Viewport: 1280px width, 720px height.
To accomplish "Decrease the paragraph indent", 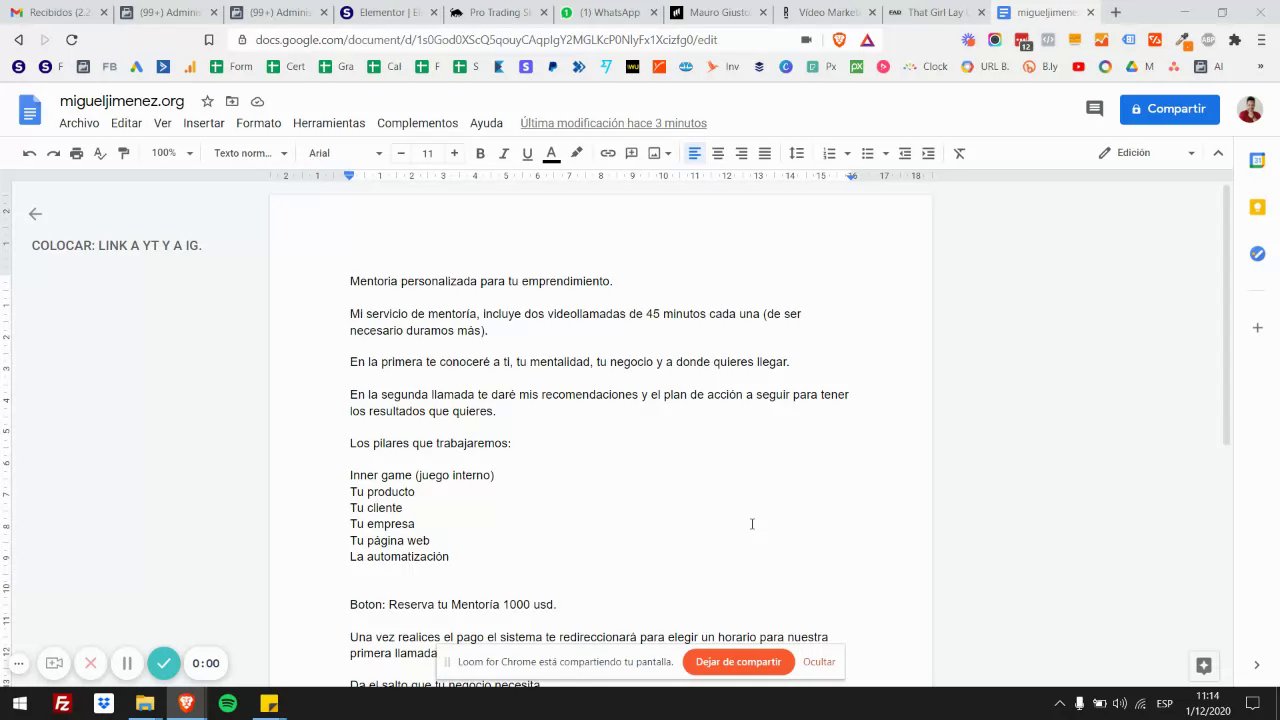I will [905, 153].
